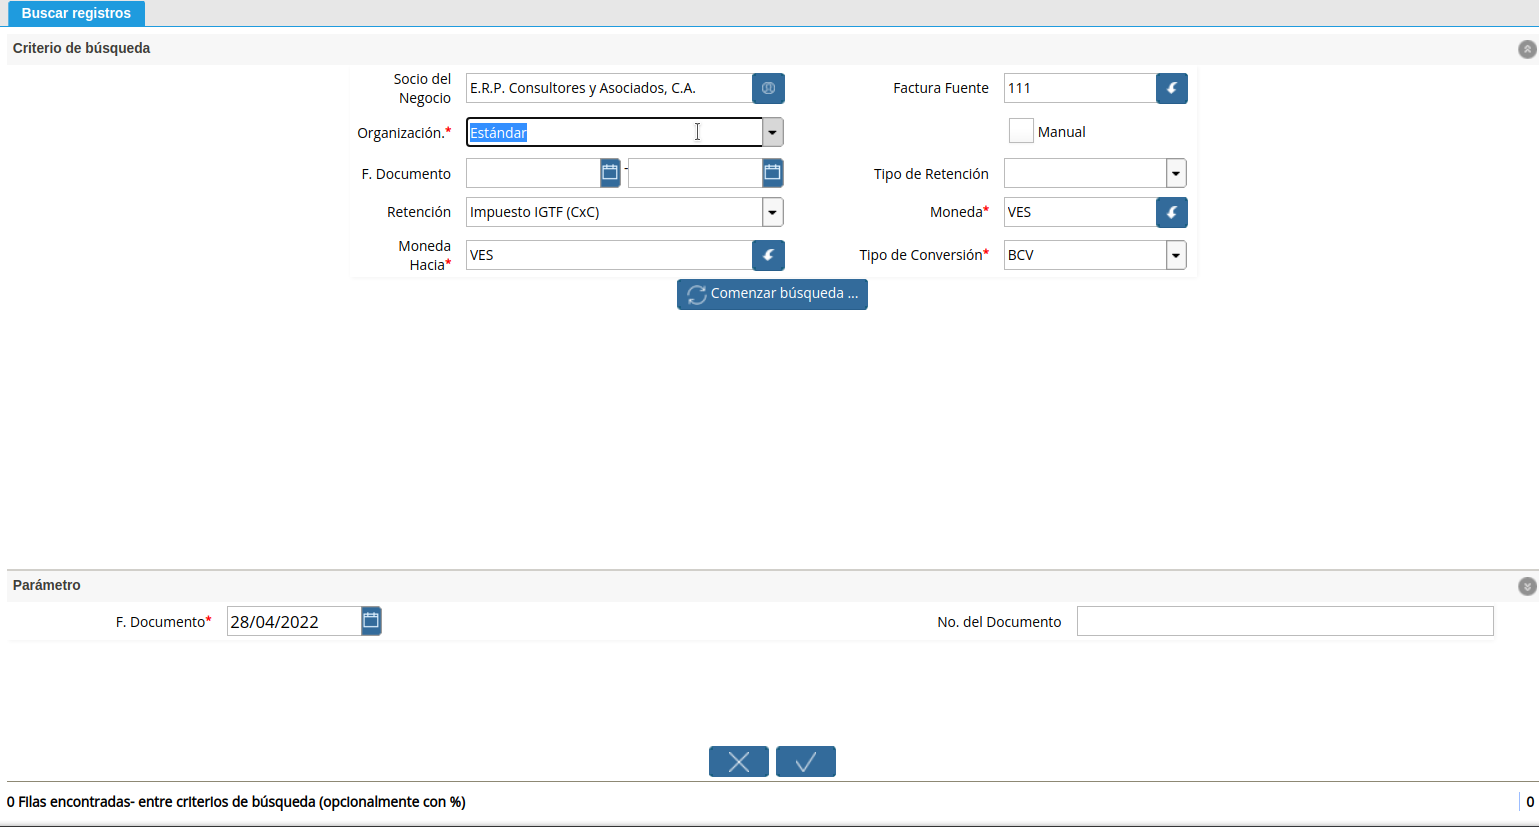
Task: Click the Tipo de Conversión label
Action: tap(924, 255)
